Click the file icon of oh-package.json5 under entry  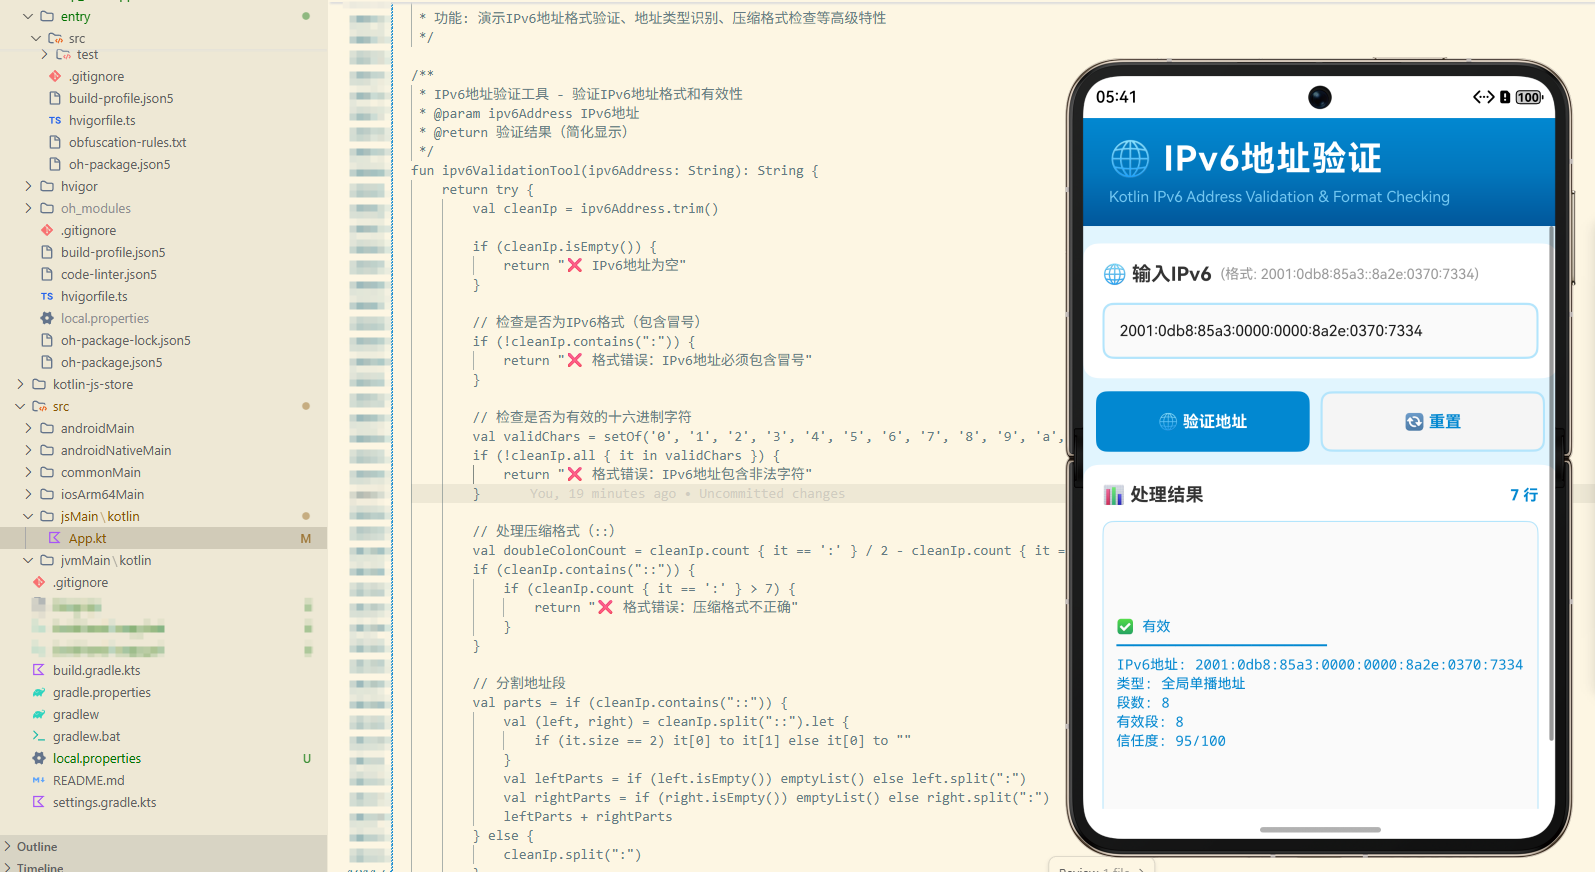click(x=55, y=164)
